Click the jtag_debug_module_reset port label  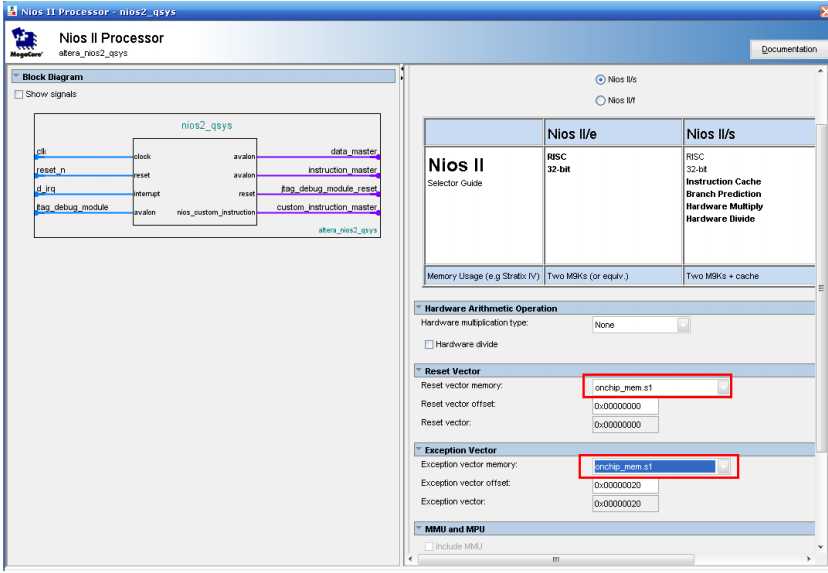[x=330, y=189]
